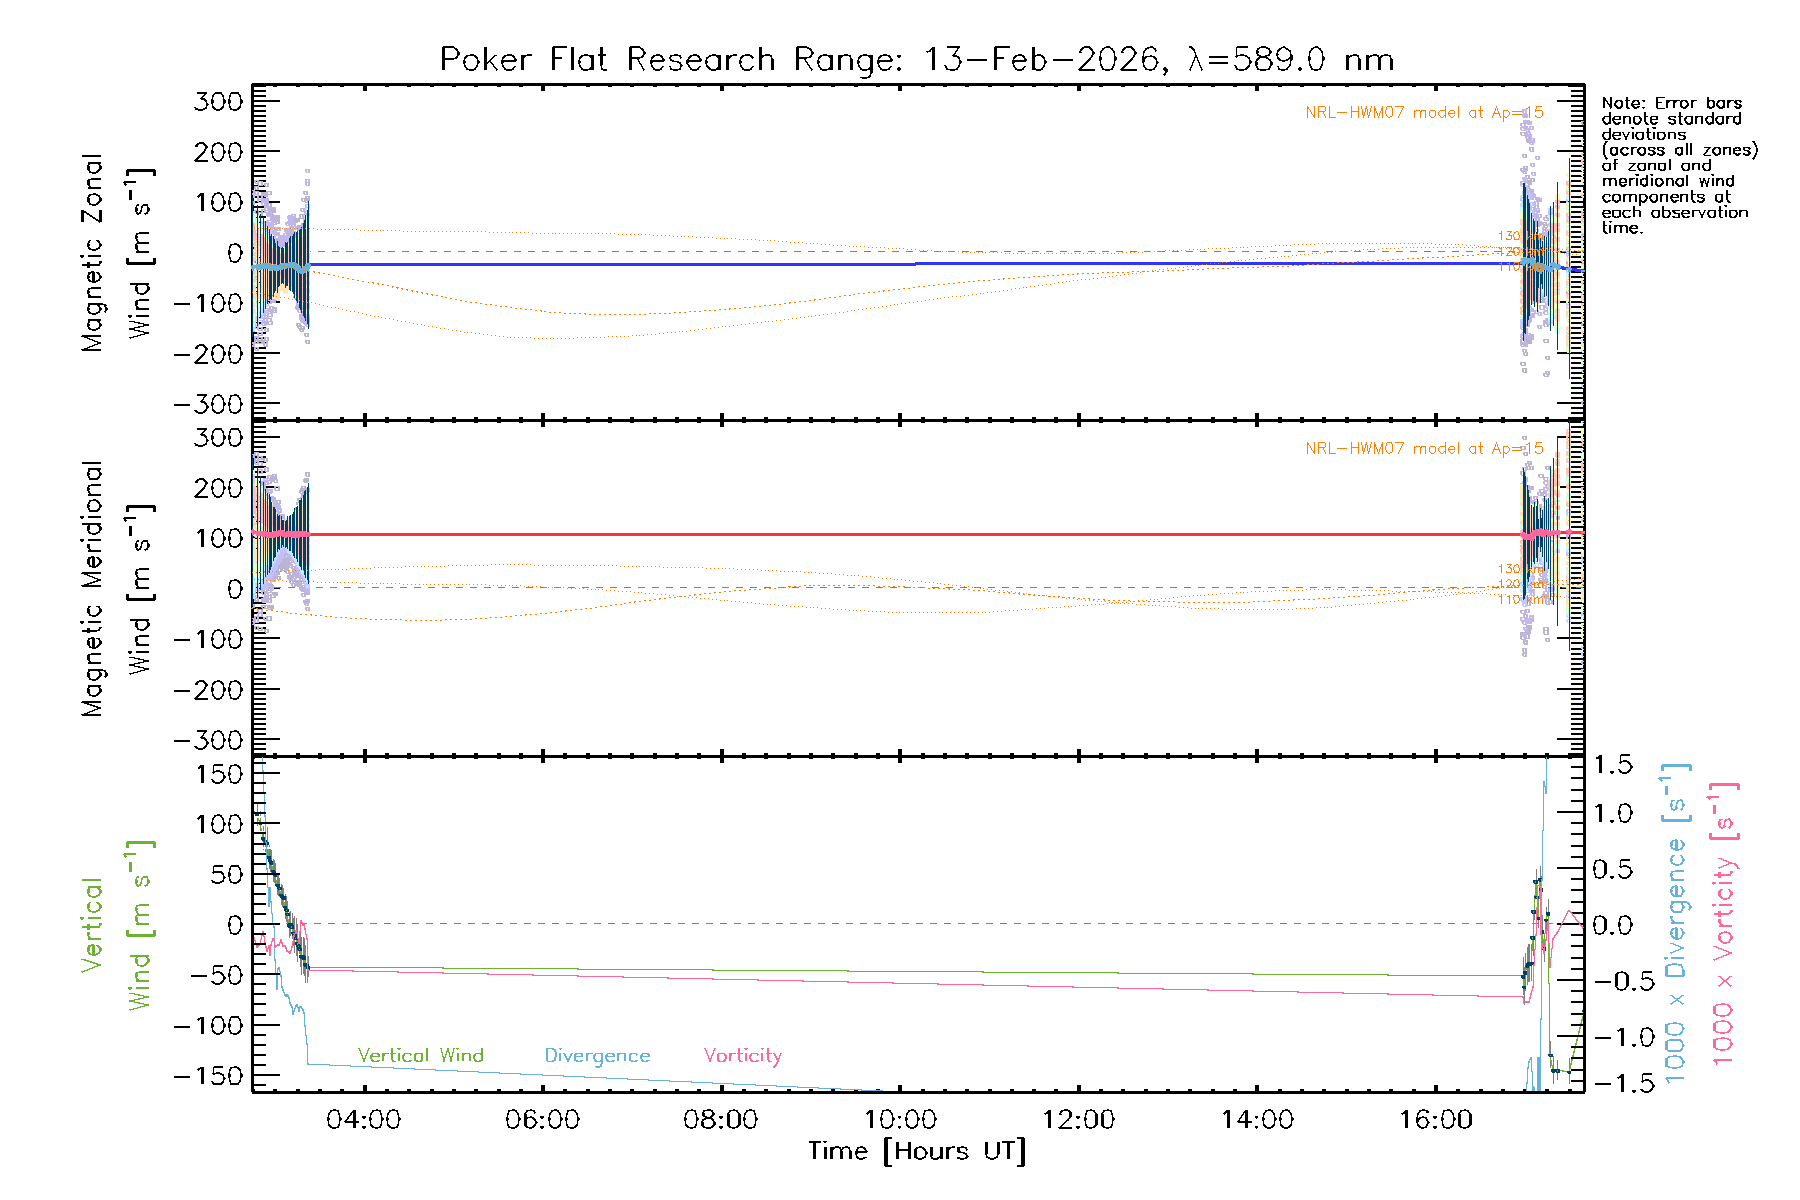Click NRL-HWM07 model label in zonal panel
This screenshot has height=1200, width=1800.
pyautogui.click(x=1423, y=113)
